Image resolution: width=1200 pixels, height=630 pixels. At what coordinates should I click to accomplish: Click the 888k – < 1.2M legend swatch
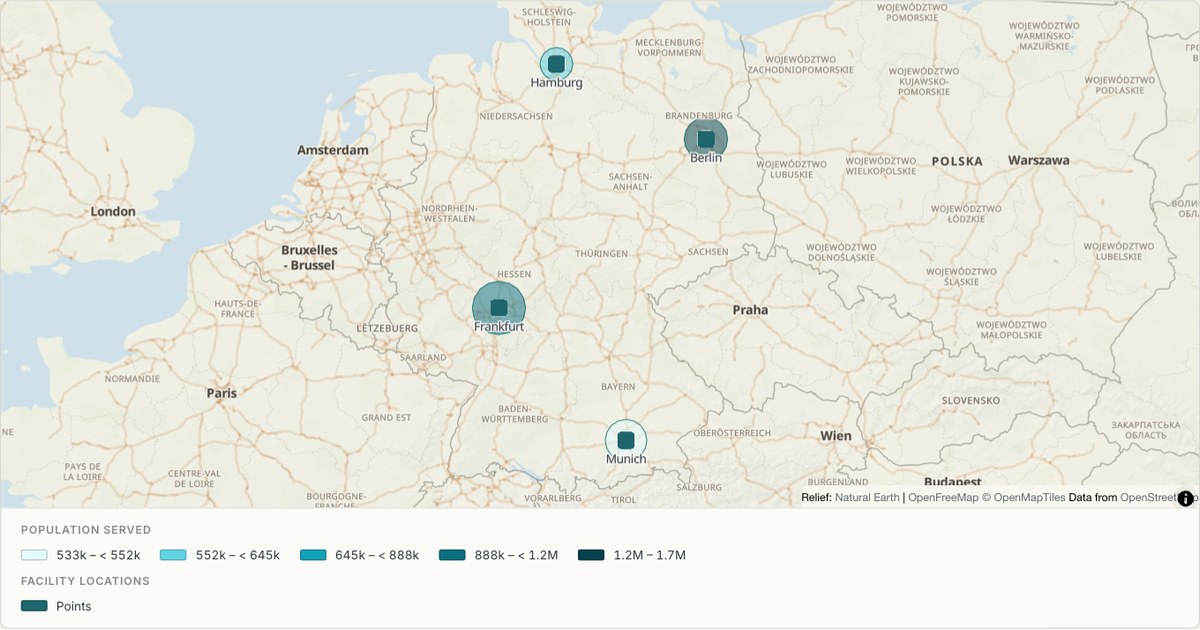[452, 555]
